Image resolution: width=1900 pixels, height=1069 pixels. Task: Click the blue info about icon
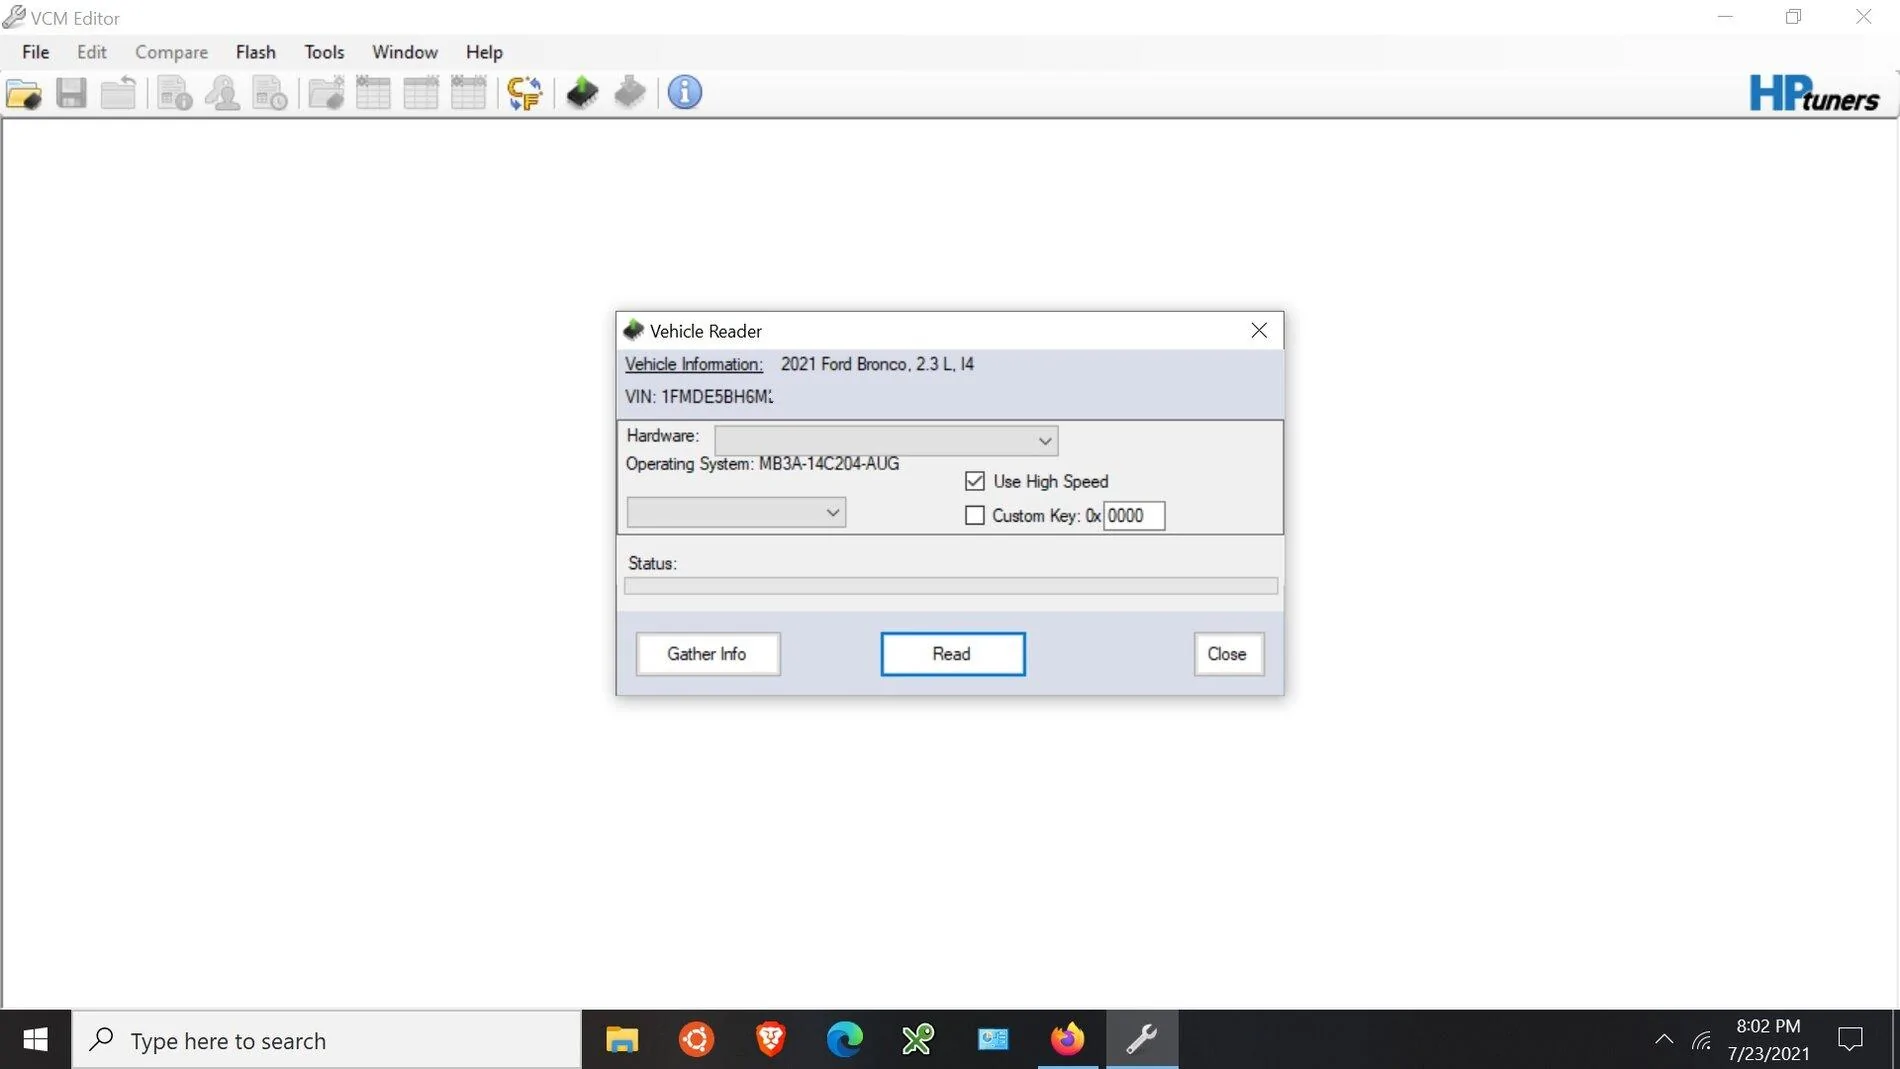point(685,93)
